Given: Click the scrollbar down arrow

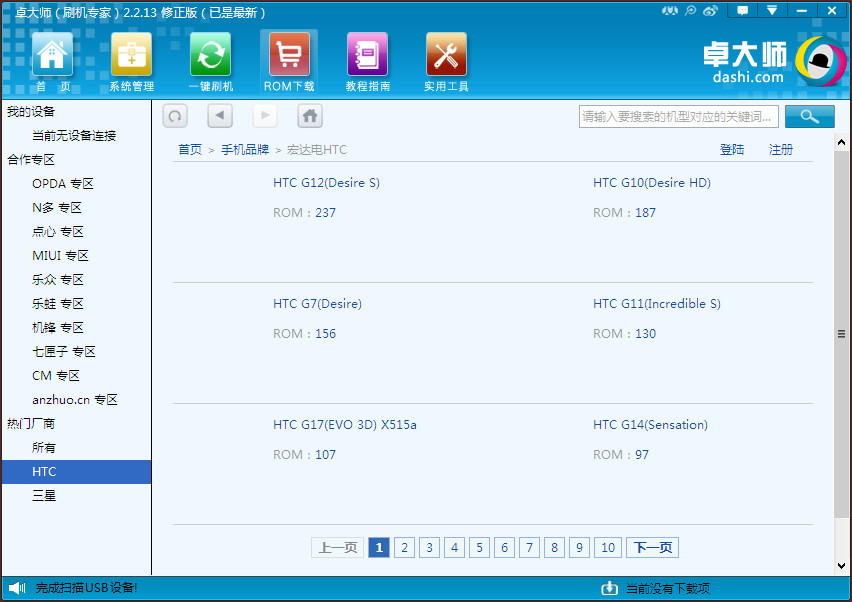Looking at the screenshot, I should coord(841,566).
